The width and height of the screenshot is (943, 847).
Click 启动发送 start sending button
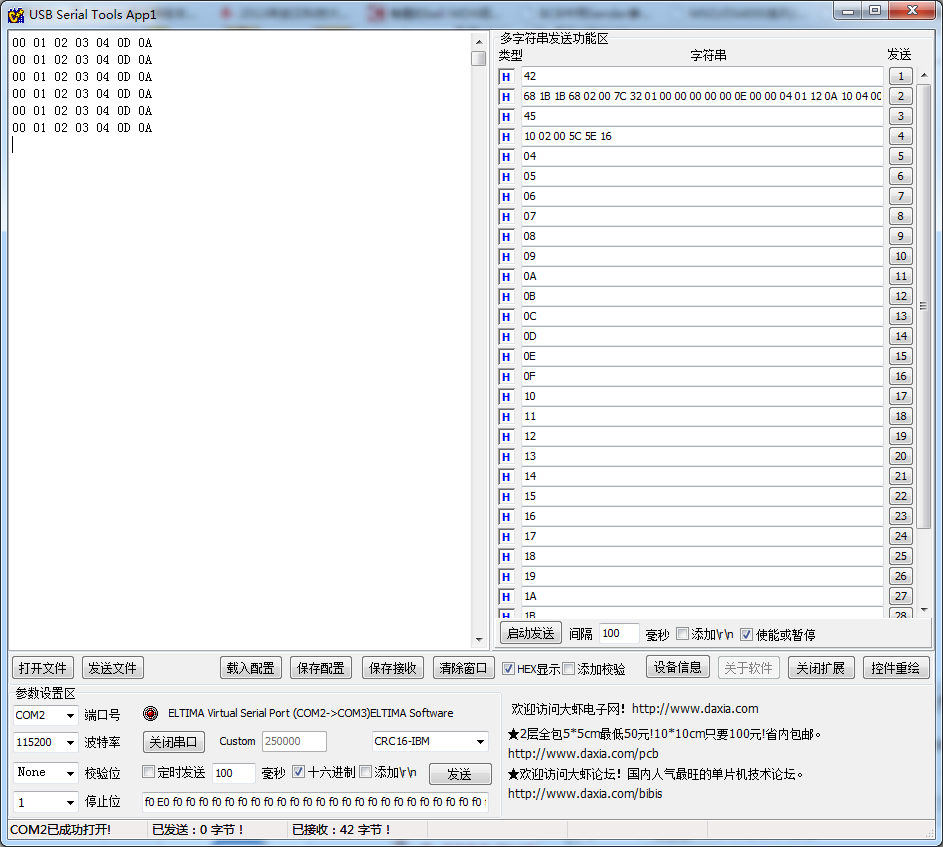[530, 633]
